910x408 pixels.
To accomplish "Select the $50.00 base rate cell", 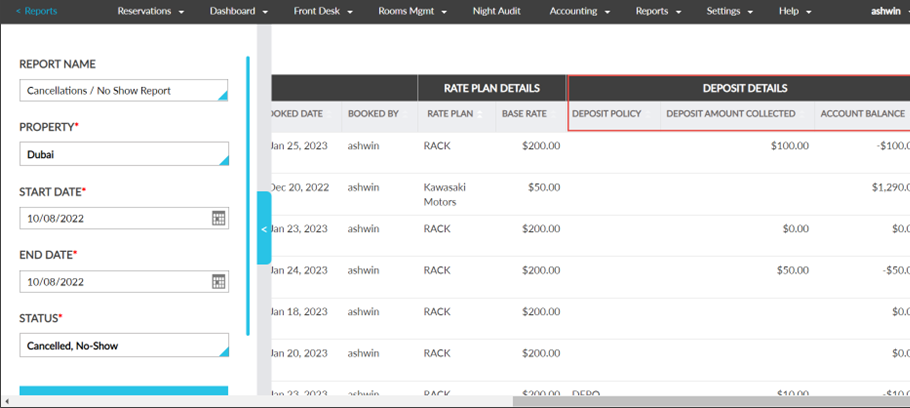I will coord(544,187).
